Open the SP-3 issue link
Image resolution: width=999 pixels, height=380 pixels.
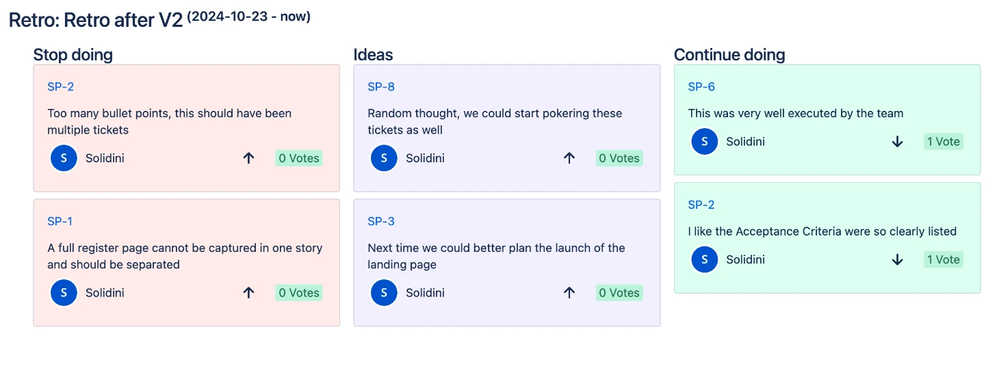[x=381, y=221]
